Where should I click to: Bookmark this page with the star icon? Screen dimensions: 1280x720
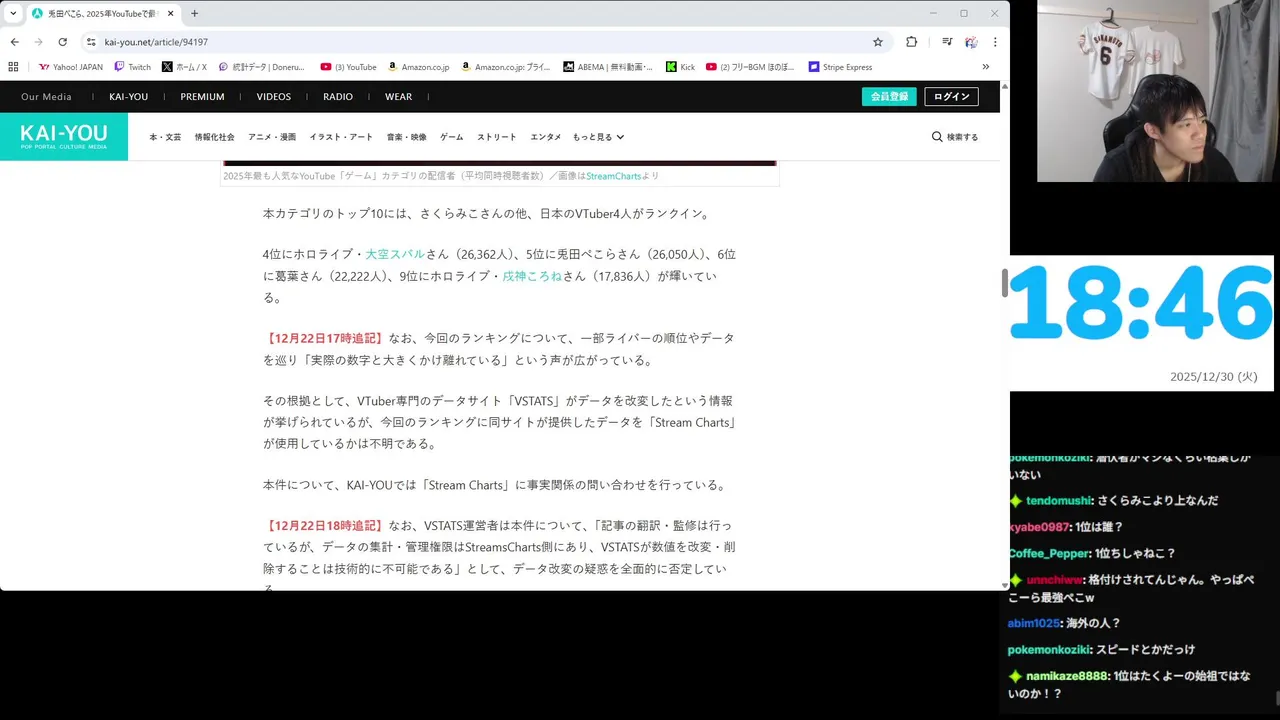click(x=878, y=42)
